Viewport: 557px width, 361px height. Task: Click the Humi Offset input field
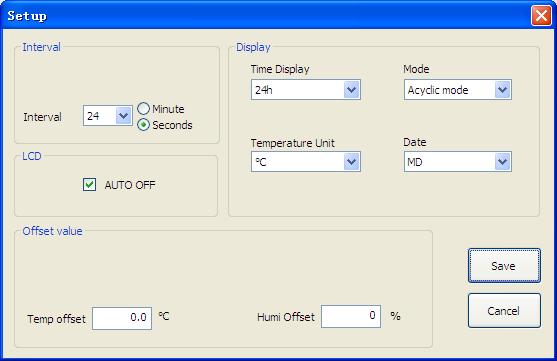(x=351, y=316)
